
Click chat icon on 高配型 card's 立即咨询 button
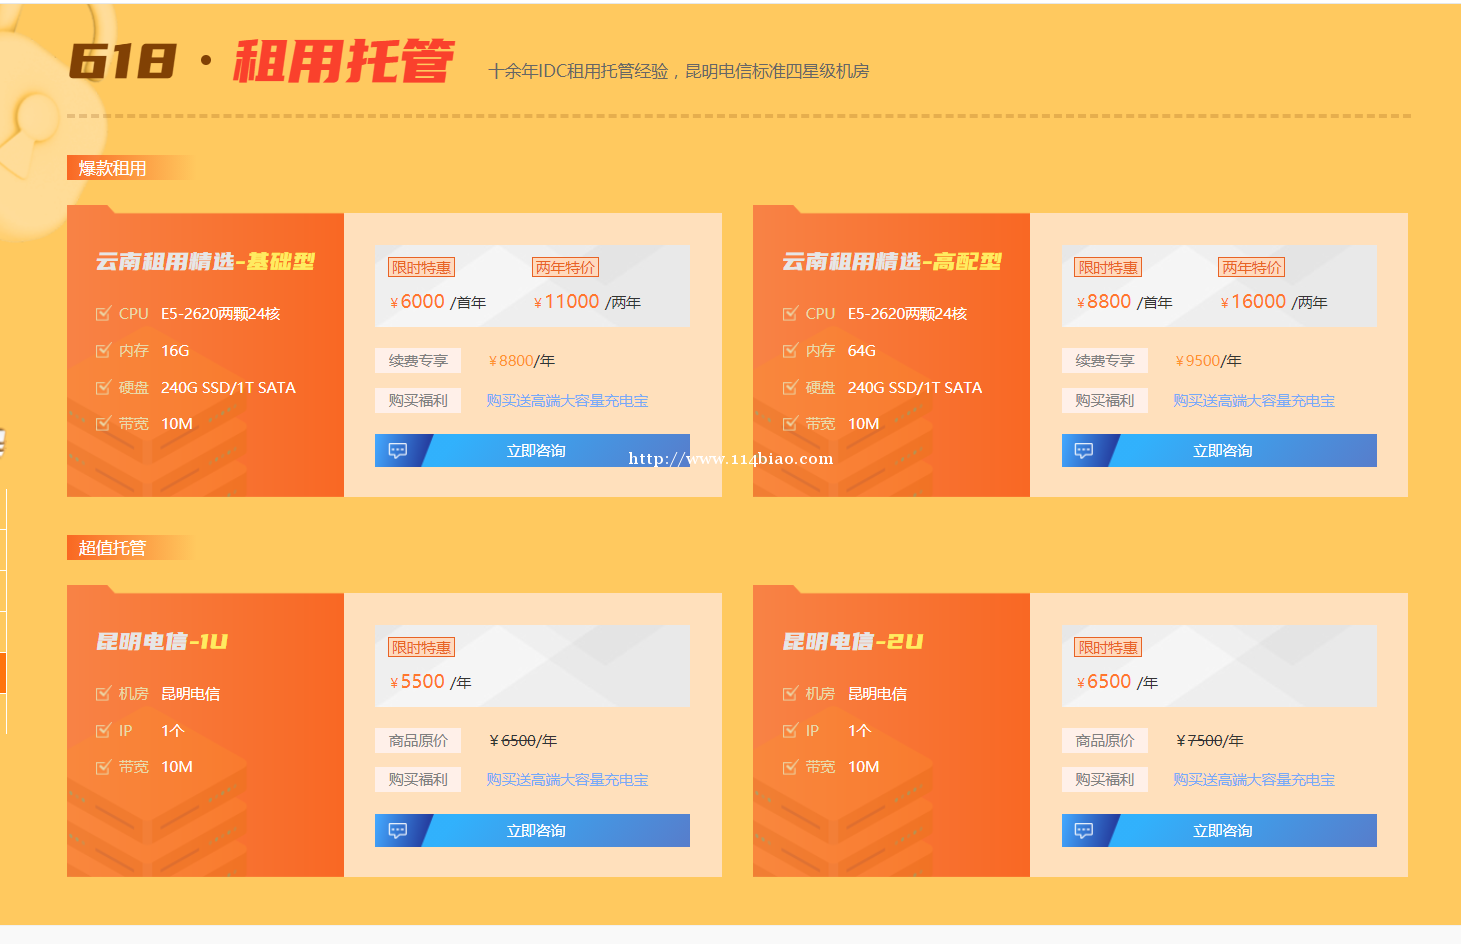[x=1084, y=451]
